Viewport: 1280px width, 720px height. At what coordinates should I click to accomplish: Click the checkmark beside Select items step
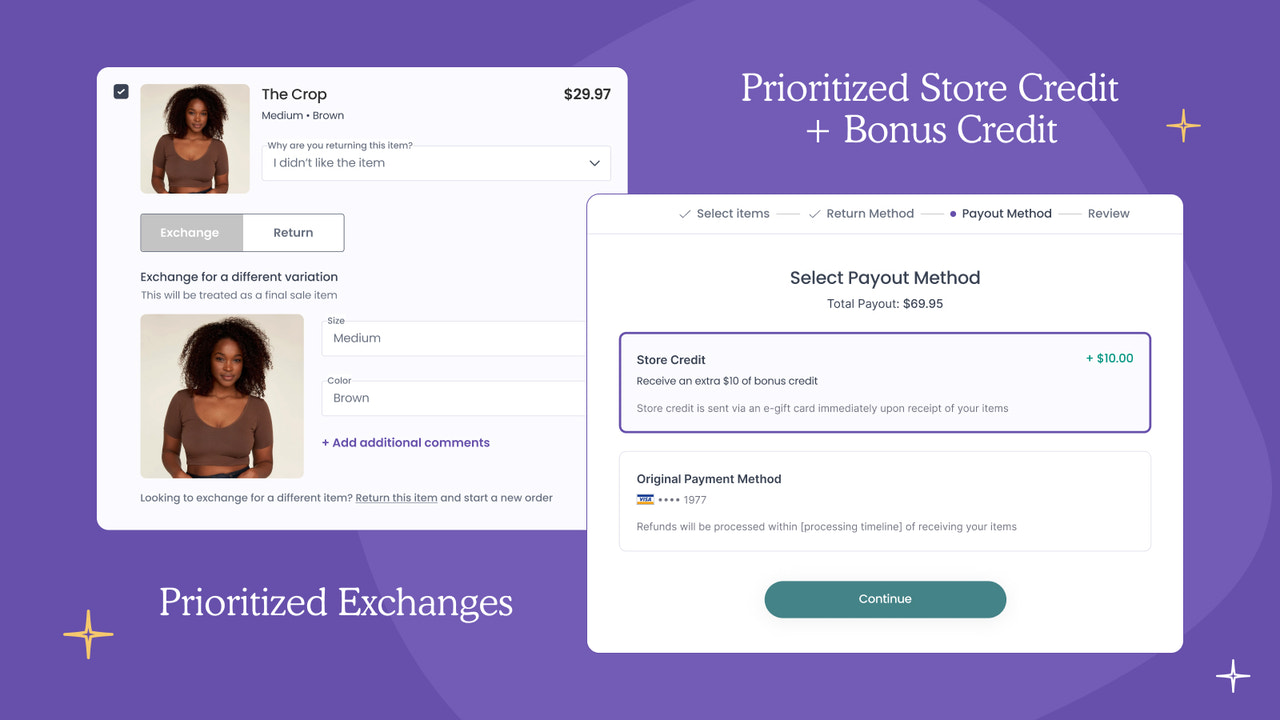pyautogui.click(x=684, y=213)
